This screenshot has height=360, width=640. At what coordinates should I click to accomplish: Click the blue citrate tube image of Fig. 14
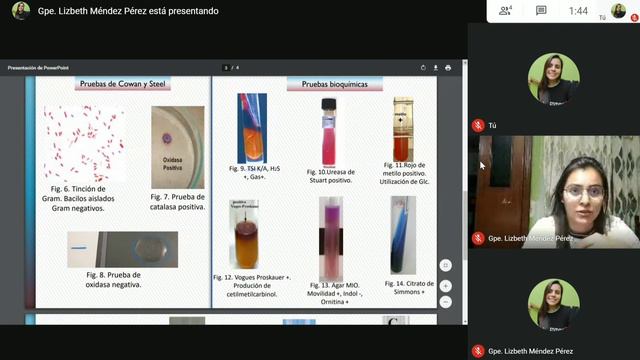403,235
